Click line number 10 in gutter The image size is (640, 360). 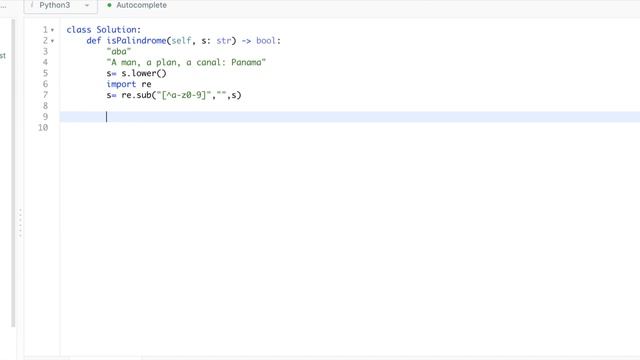pos(43,128)
